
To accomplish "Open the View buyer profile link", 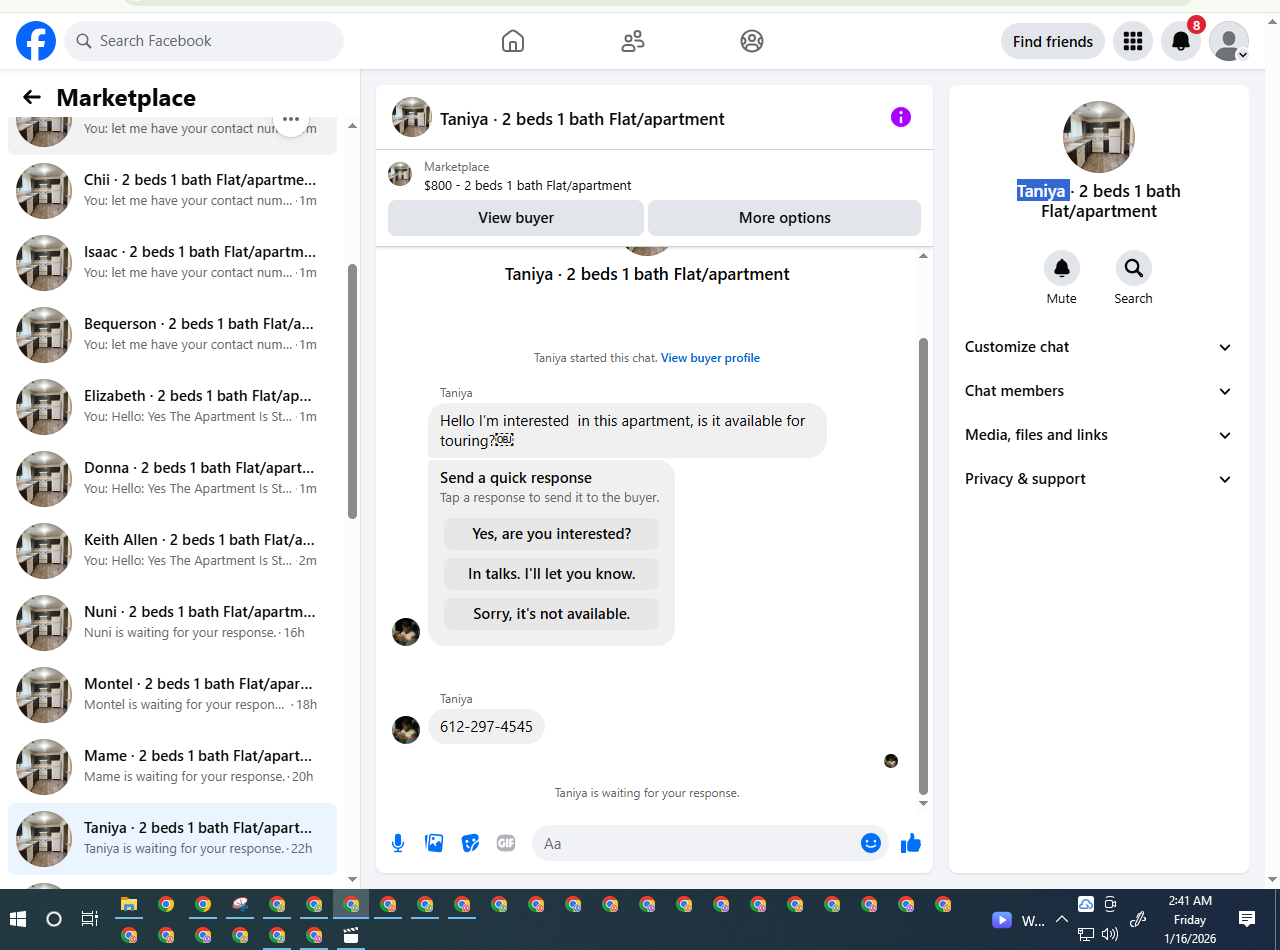I will [710, 358].
